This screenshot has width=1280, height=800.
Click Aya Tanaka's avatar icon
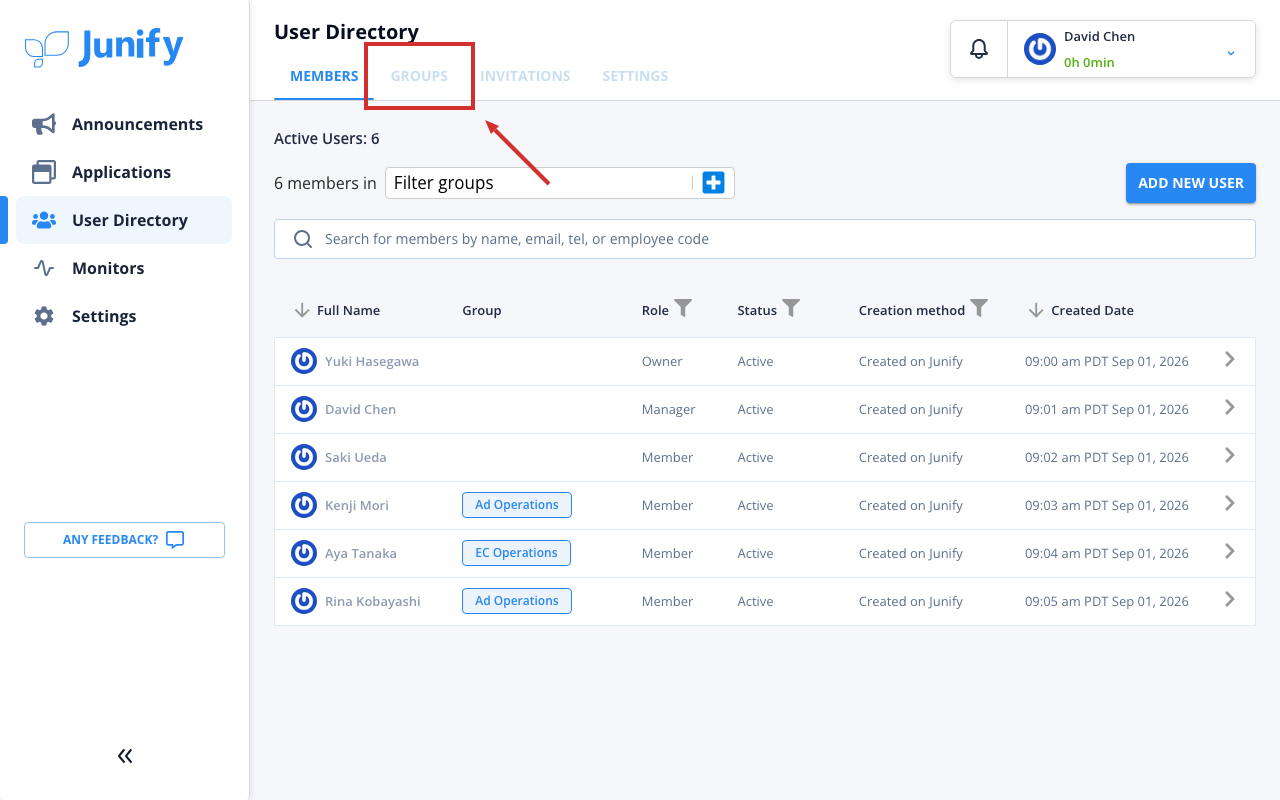pyautogui.click(x=304, y=553)
